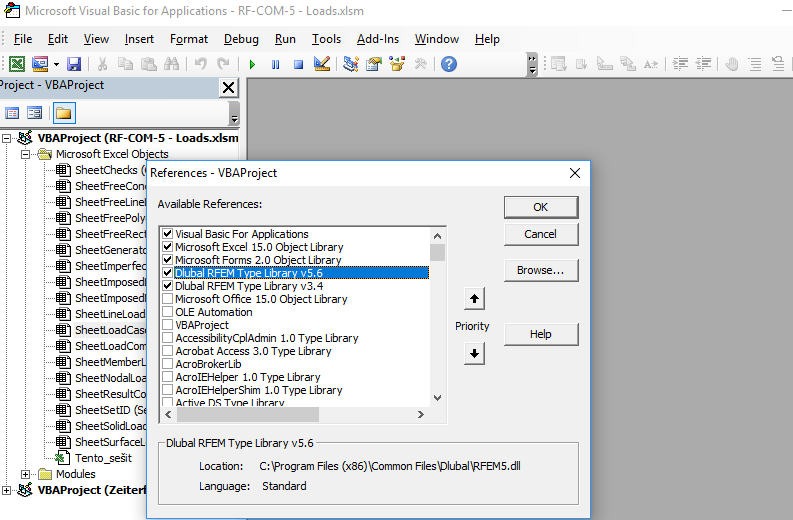
Task: Open the Tools menu
Action: (x=326, y=39)
